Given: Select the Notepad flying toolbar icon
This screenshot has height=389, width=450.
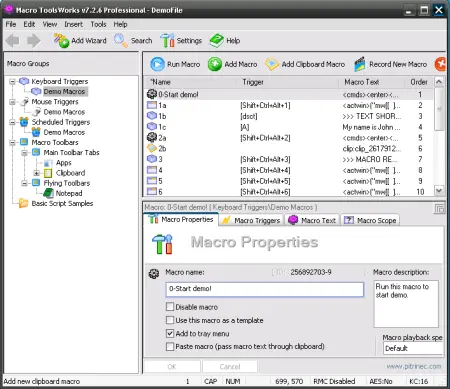Looking at the screenshot, I should coord(48,193).
